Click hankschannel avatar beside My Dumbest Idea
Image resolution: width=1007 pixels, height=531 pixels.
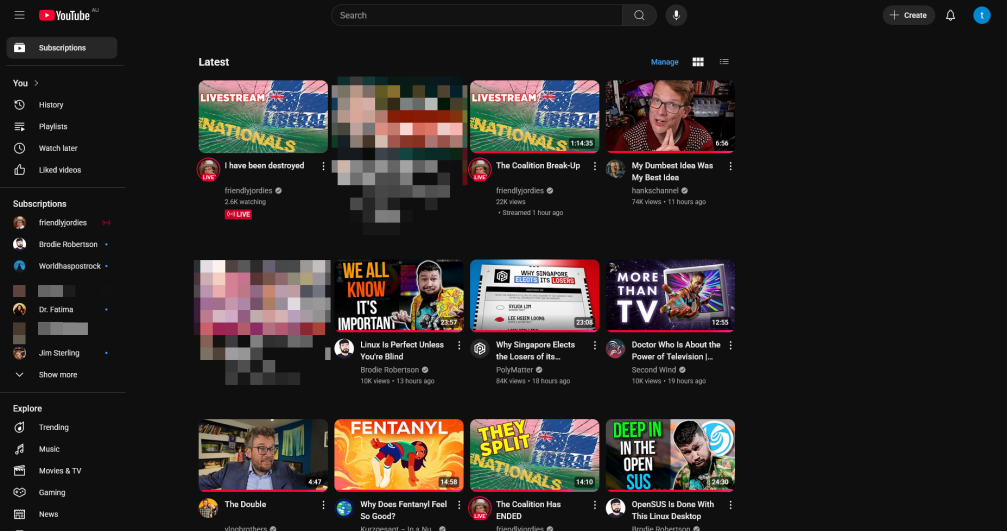615,169
